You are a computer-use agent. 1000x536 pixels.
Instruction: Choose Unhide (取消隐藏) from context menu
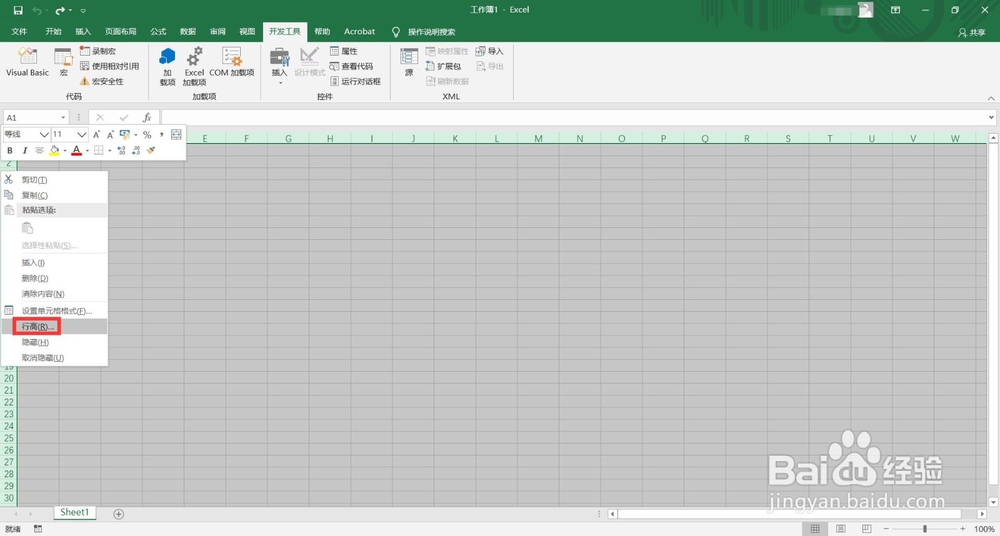[x=54, y=358]
